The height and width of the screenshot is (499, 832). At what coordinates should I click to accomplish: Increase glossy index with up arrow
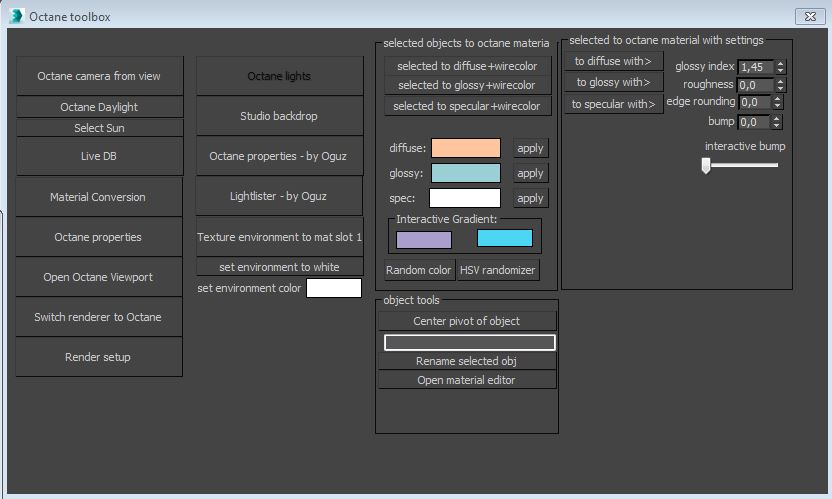tap(780, 64)
